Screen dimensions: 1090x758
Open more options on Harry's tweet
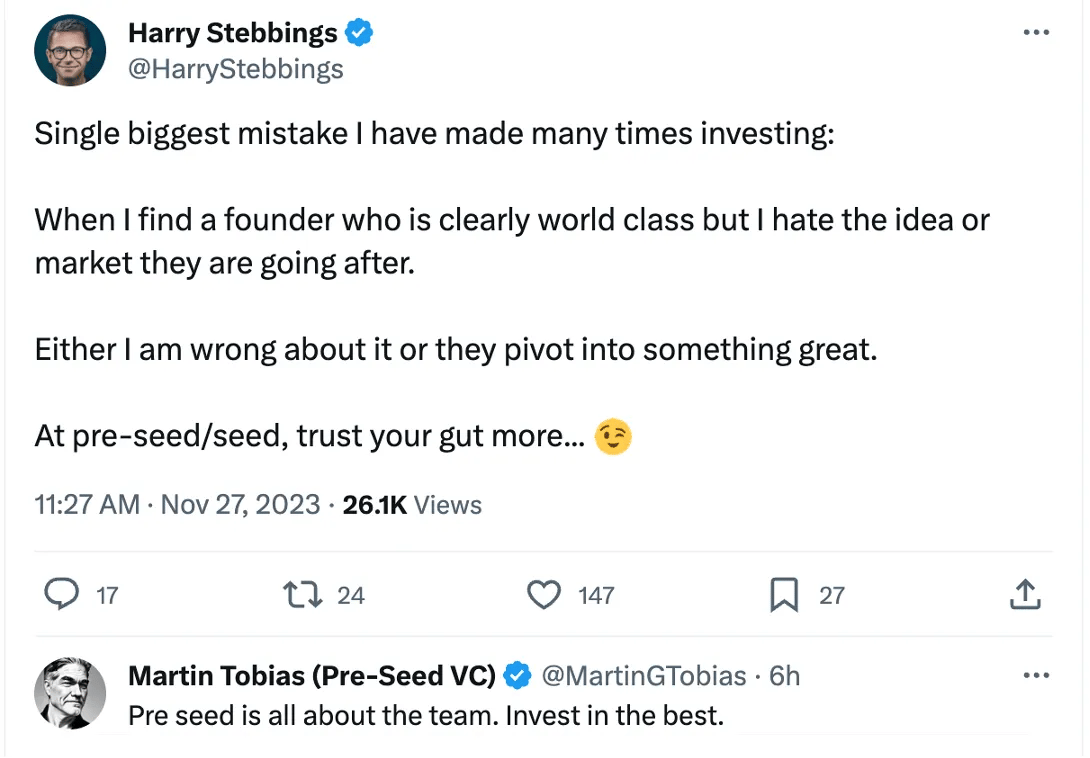tap(1037, 33)
